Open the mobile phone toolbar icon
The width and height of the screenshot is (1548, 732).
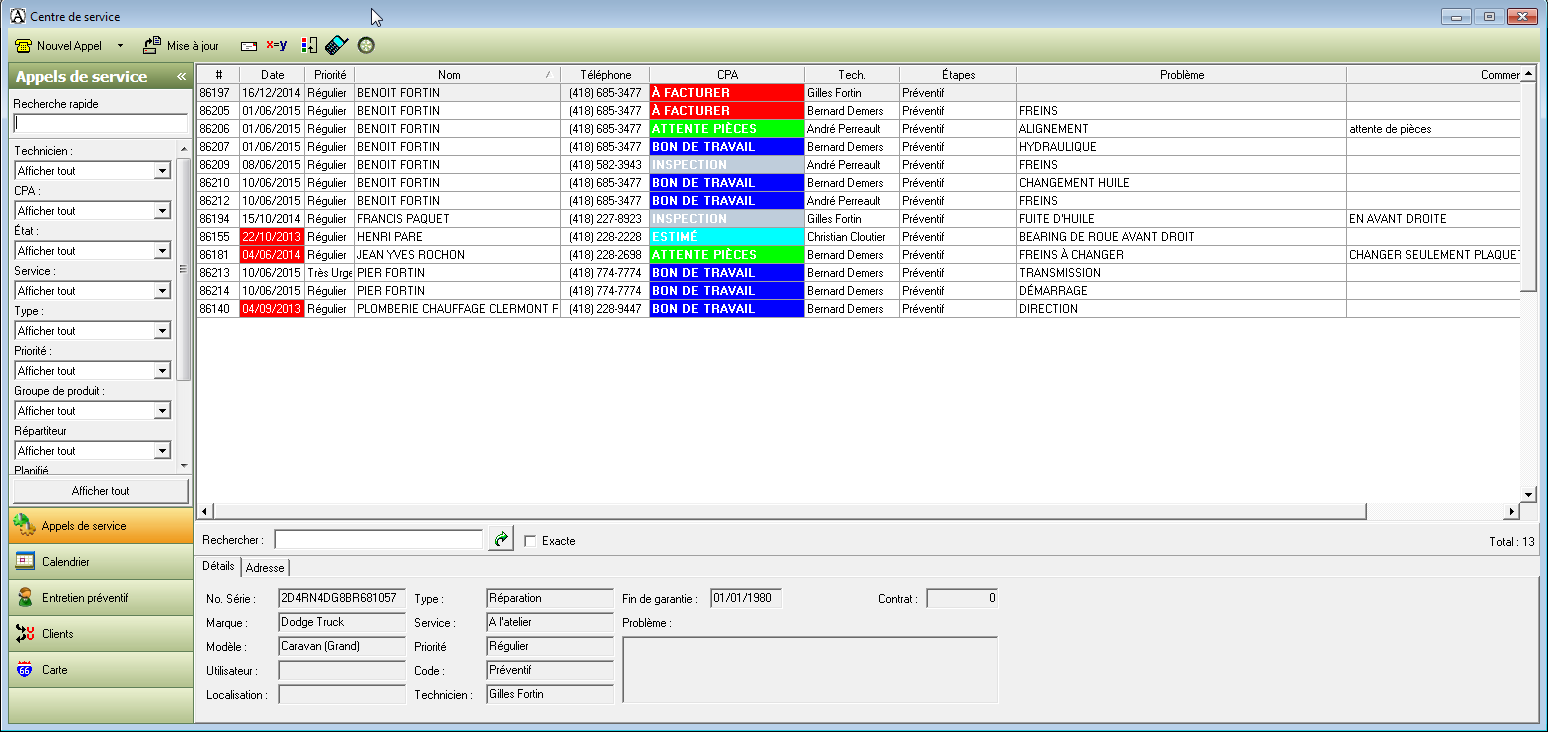336,45
